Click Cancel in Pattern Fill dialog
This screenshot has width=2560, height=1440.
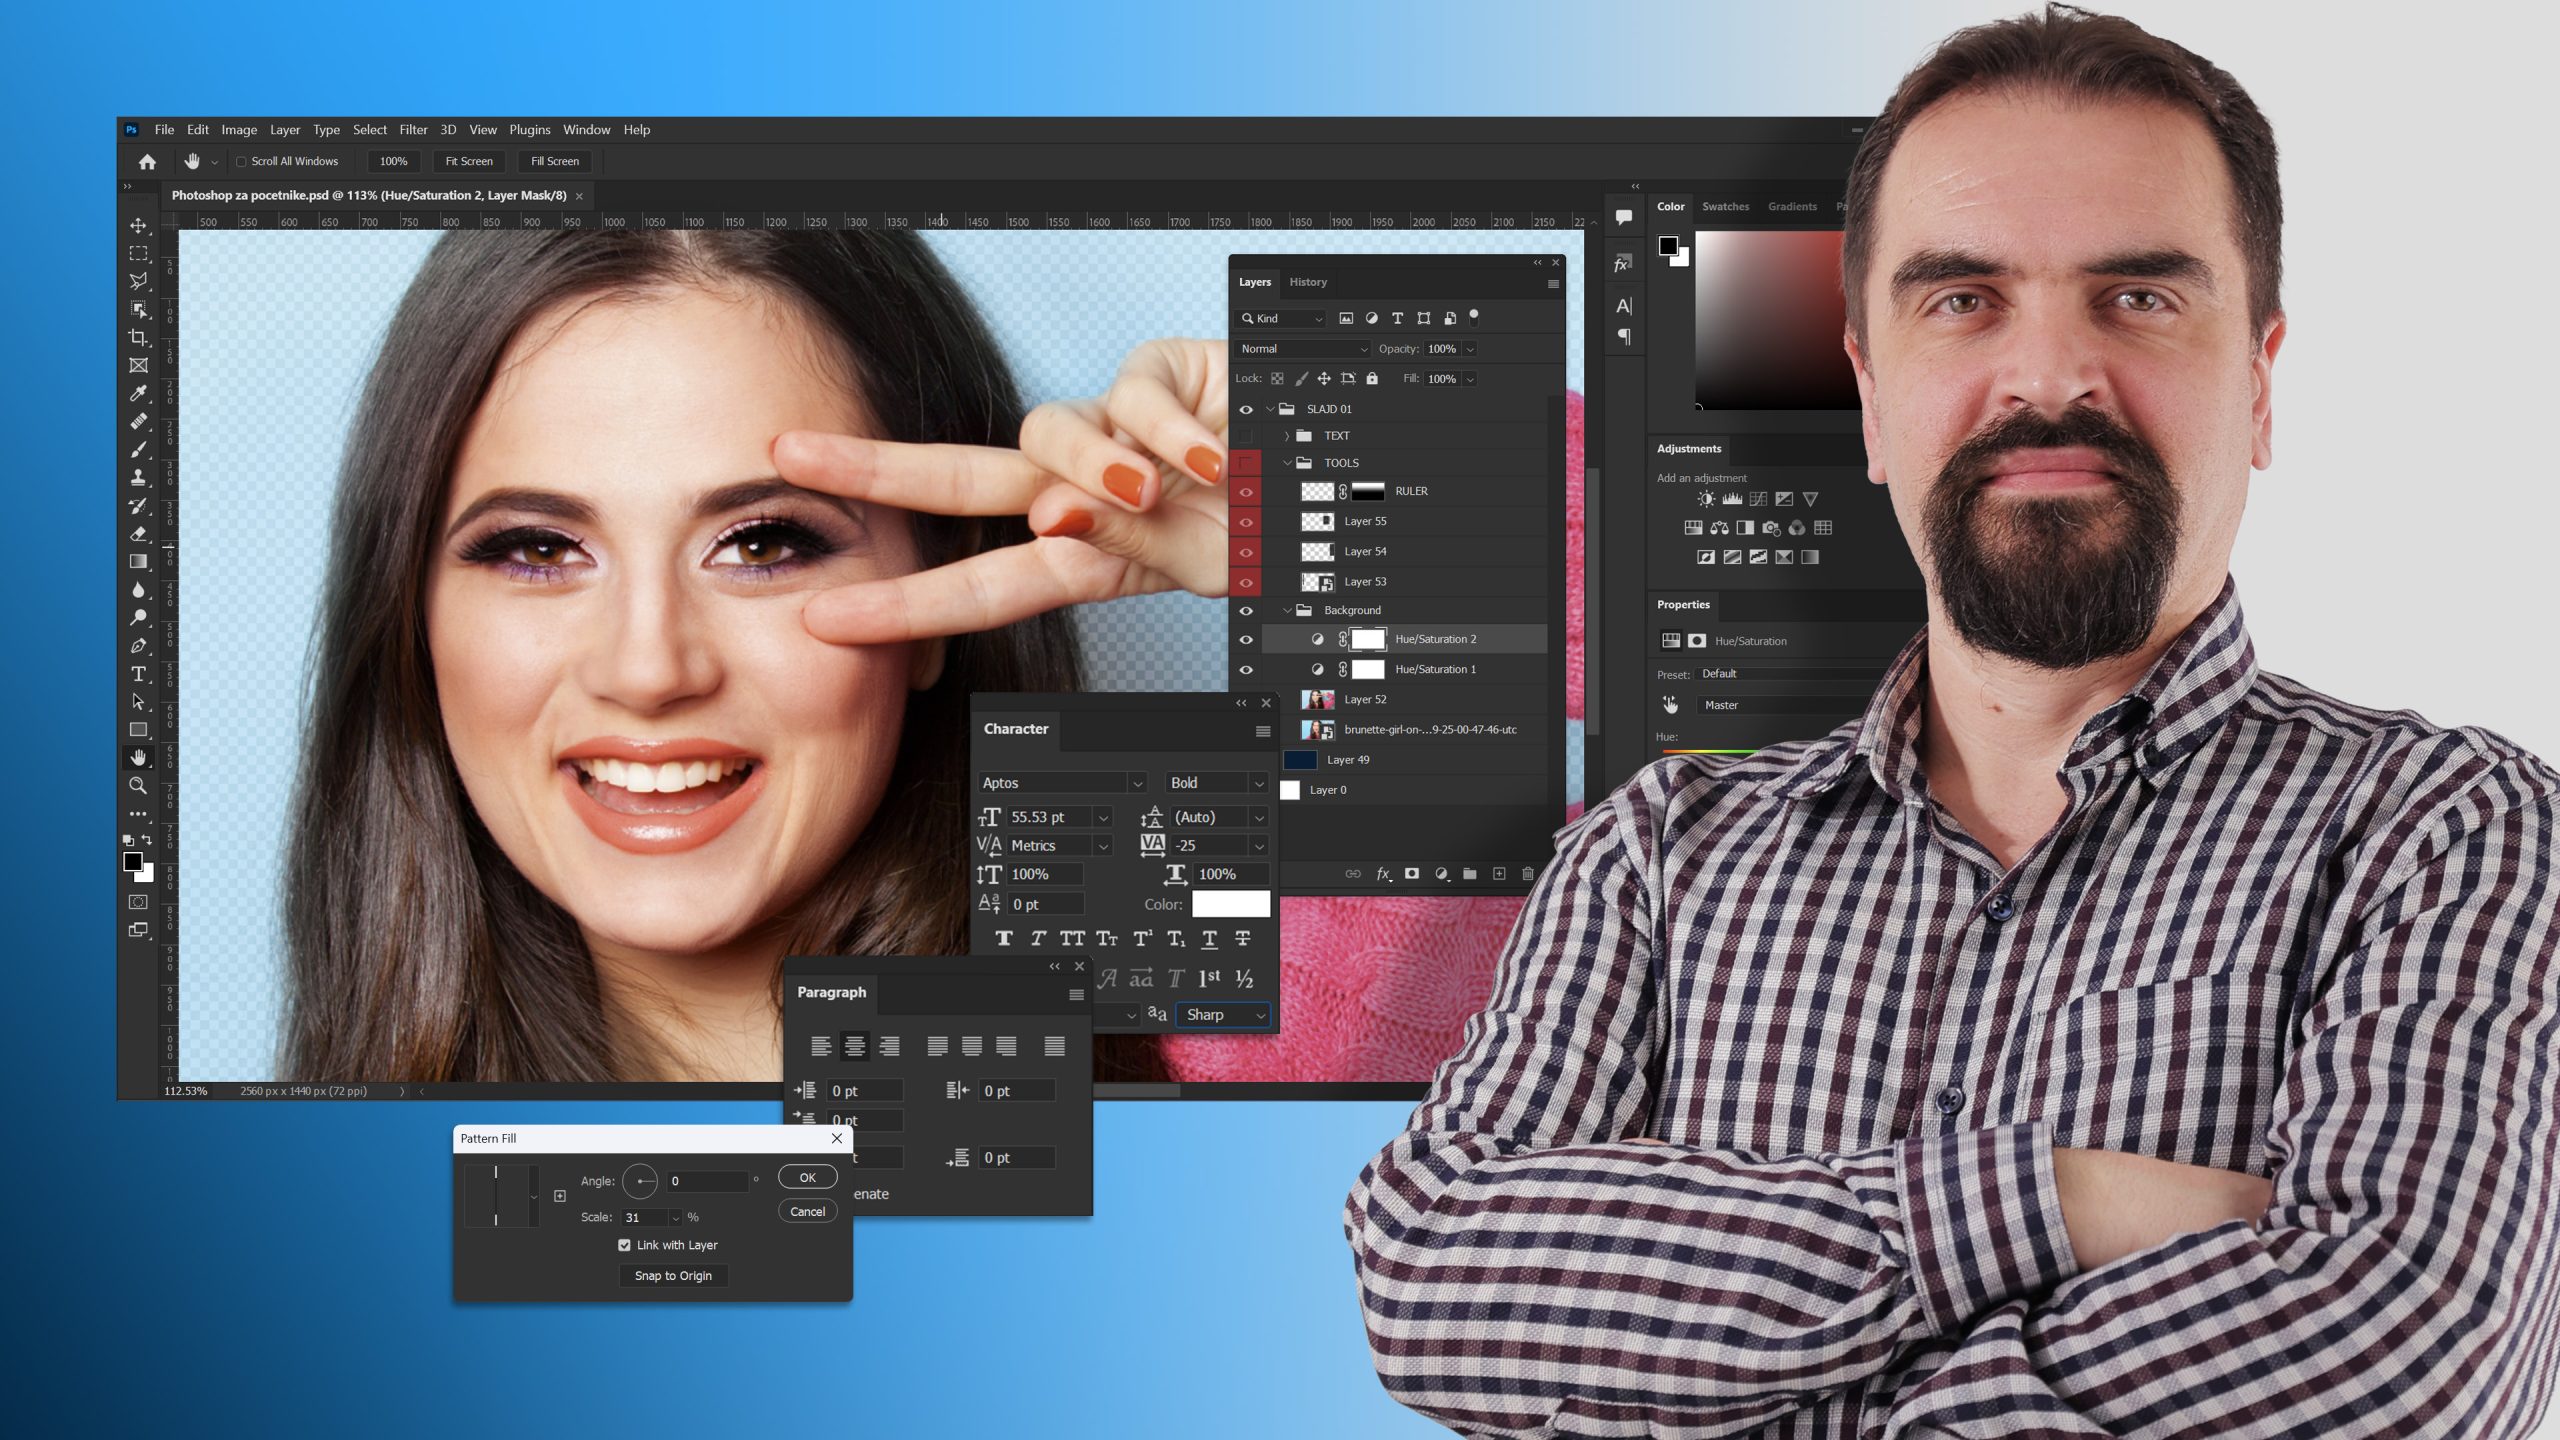[x=807, y=1211]
